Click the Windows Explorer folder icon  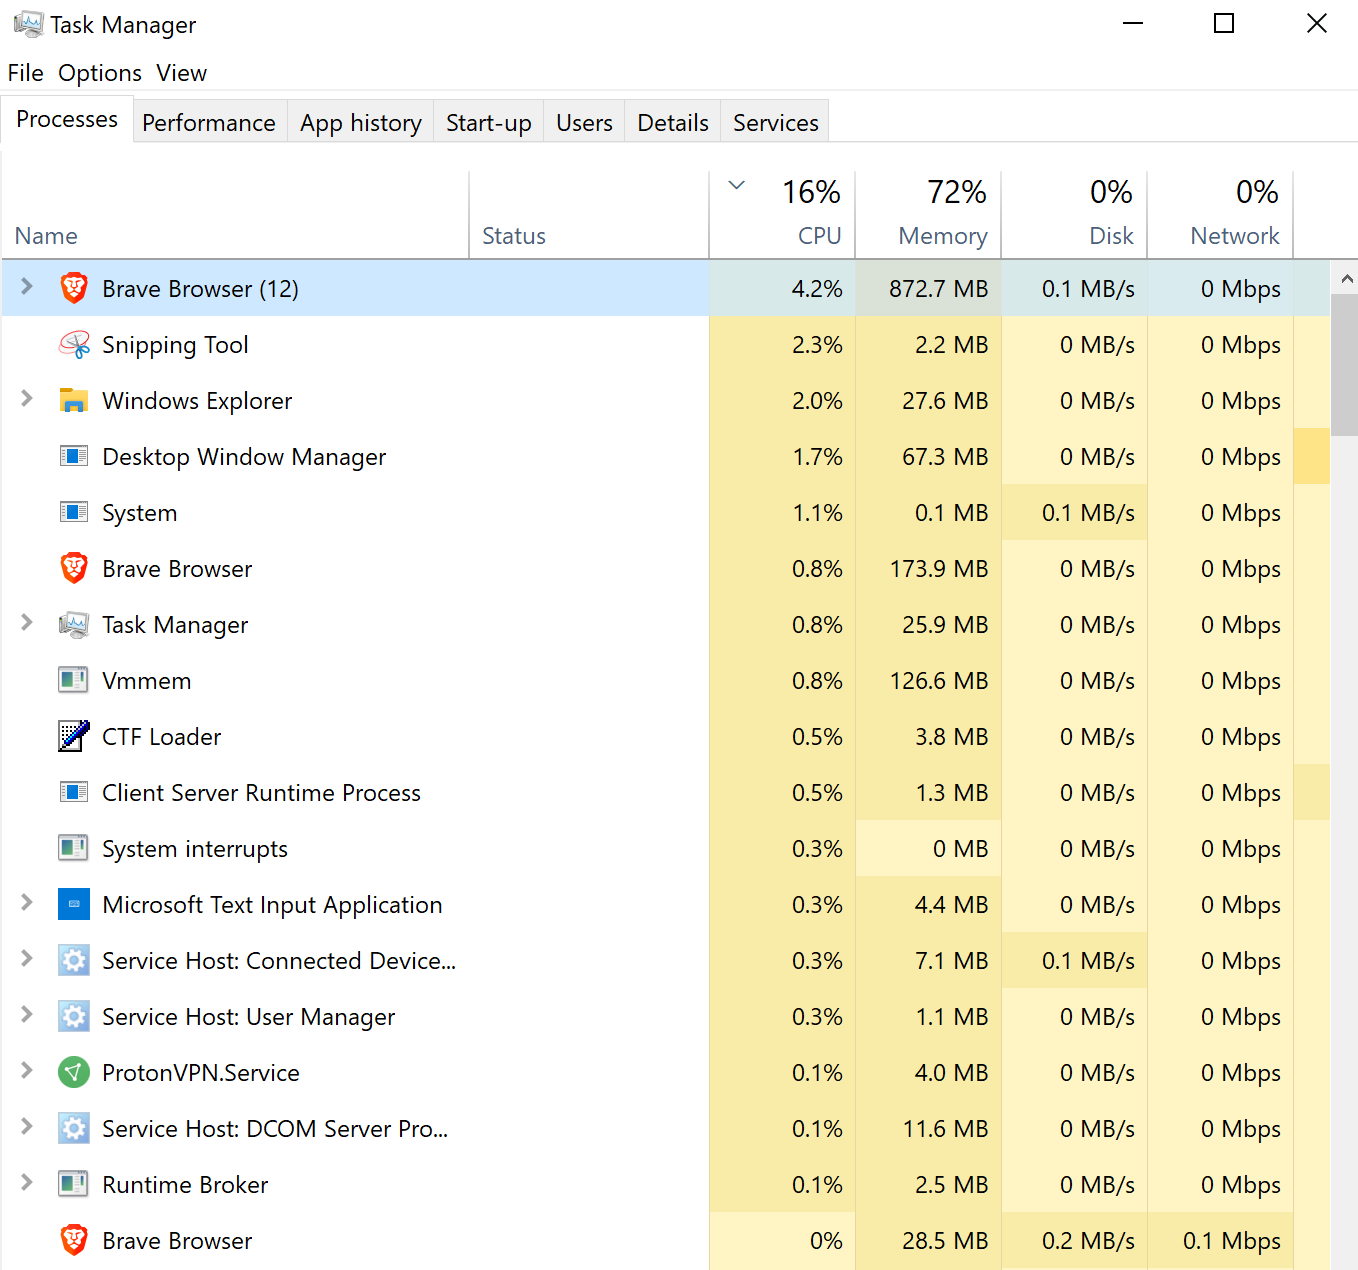74,400
